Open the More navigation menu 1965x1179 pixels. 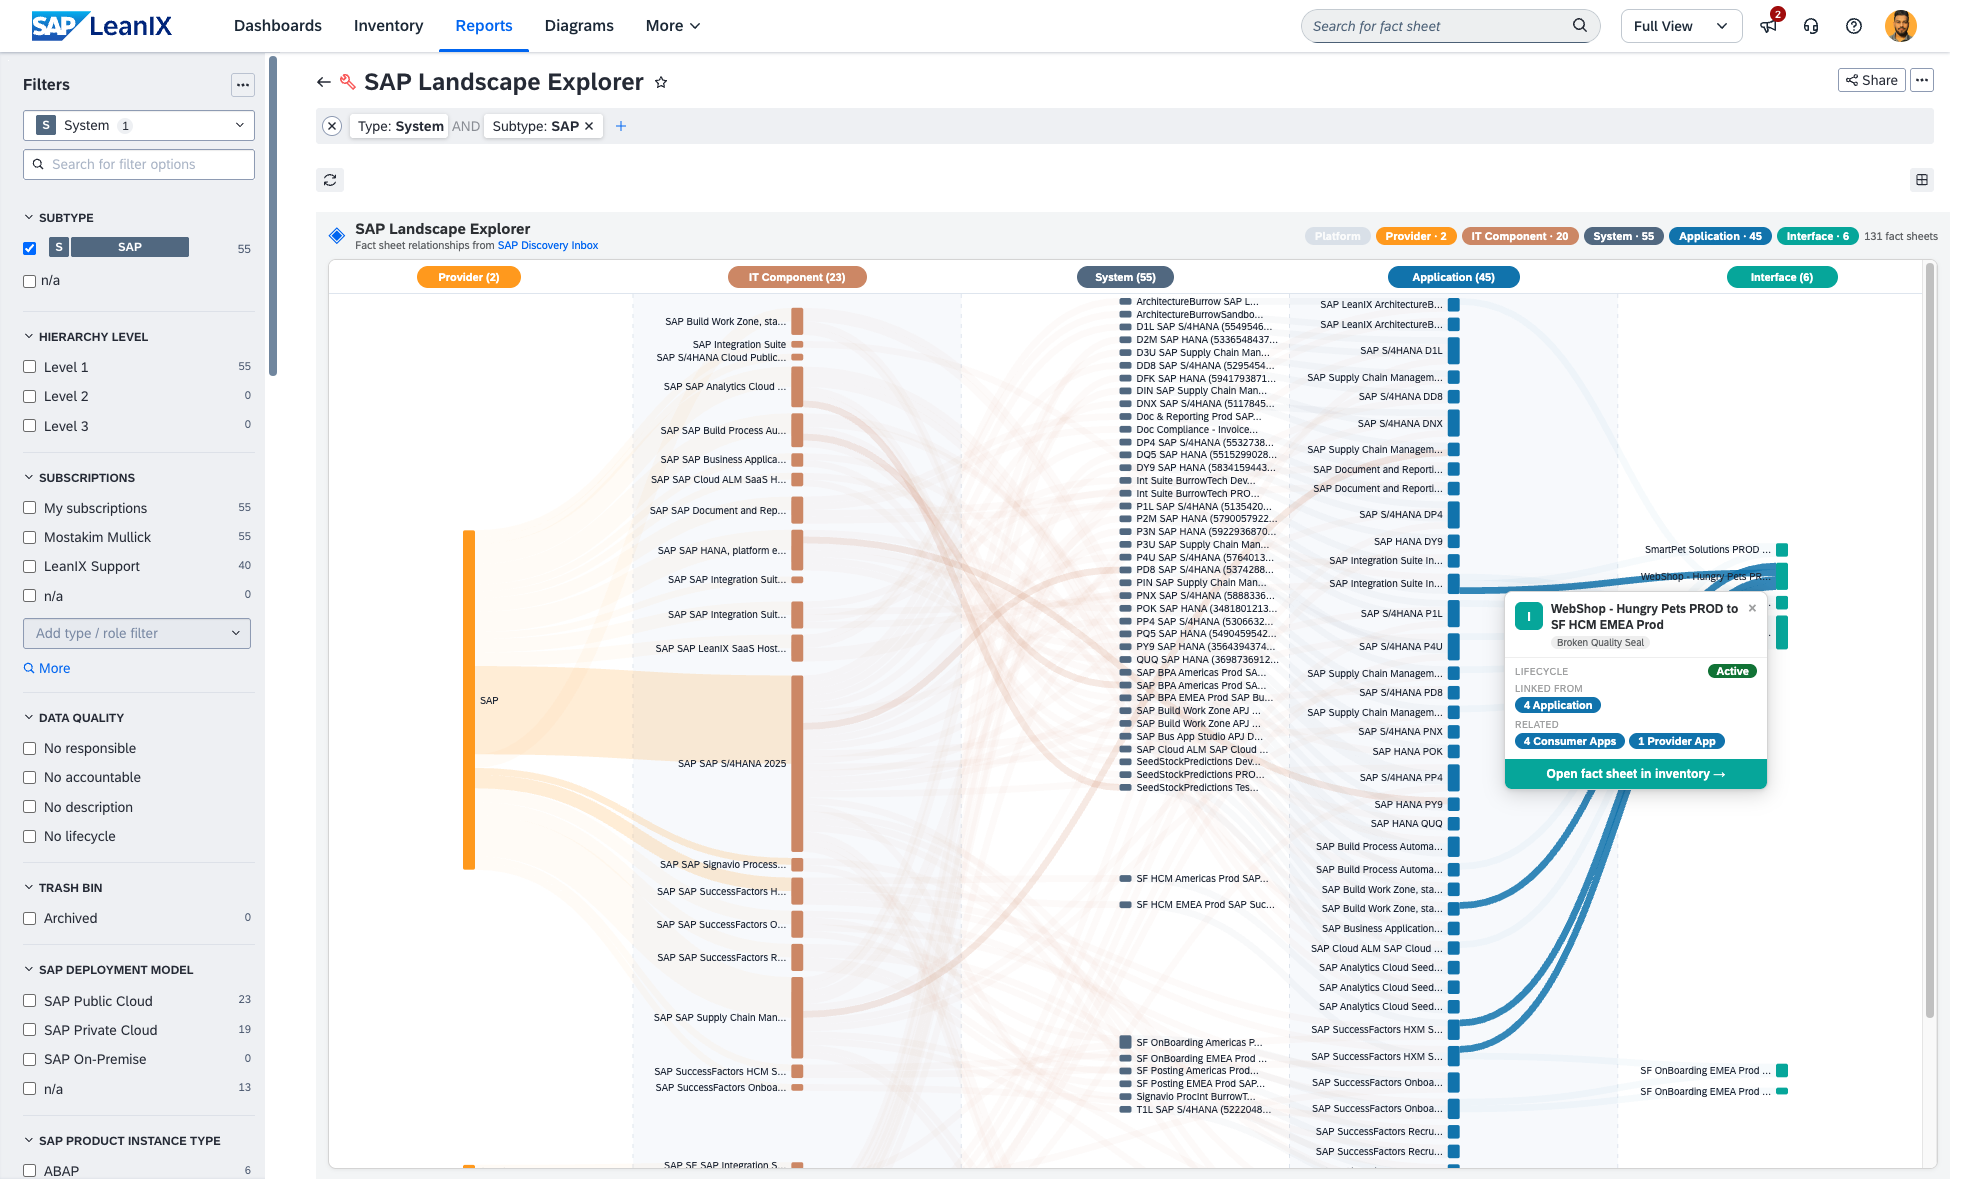pos(673,26)
